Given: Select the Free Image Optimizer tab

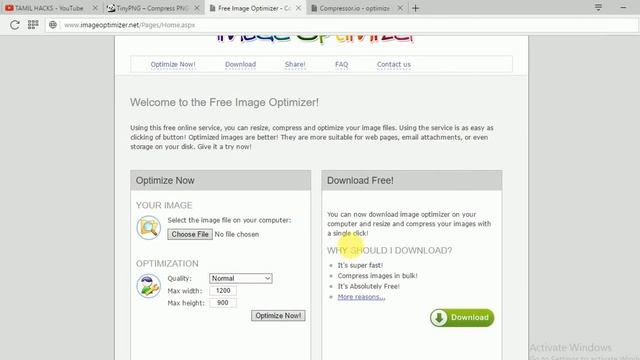Looking at the screenshot, I should [255, 8].
